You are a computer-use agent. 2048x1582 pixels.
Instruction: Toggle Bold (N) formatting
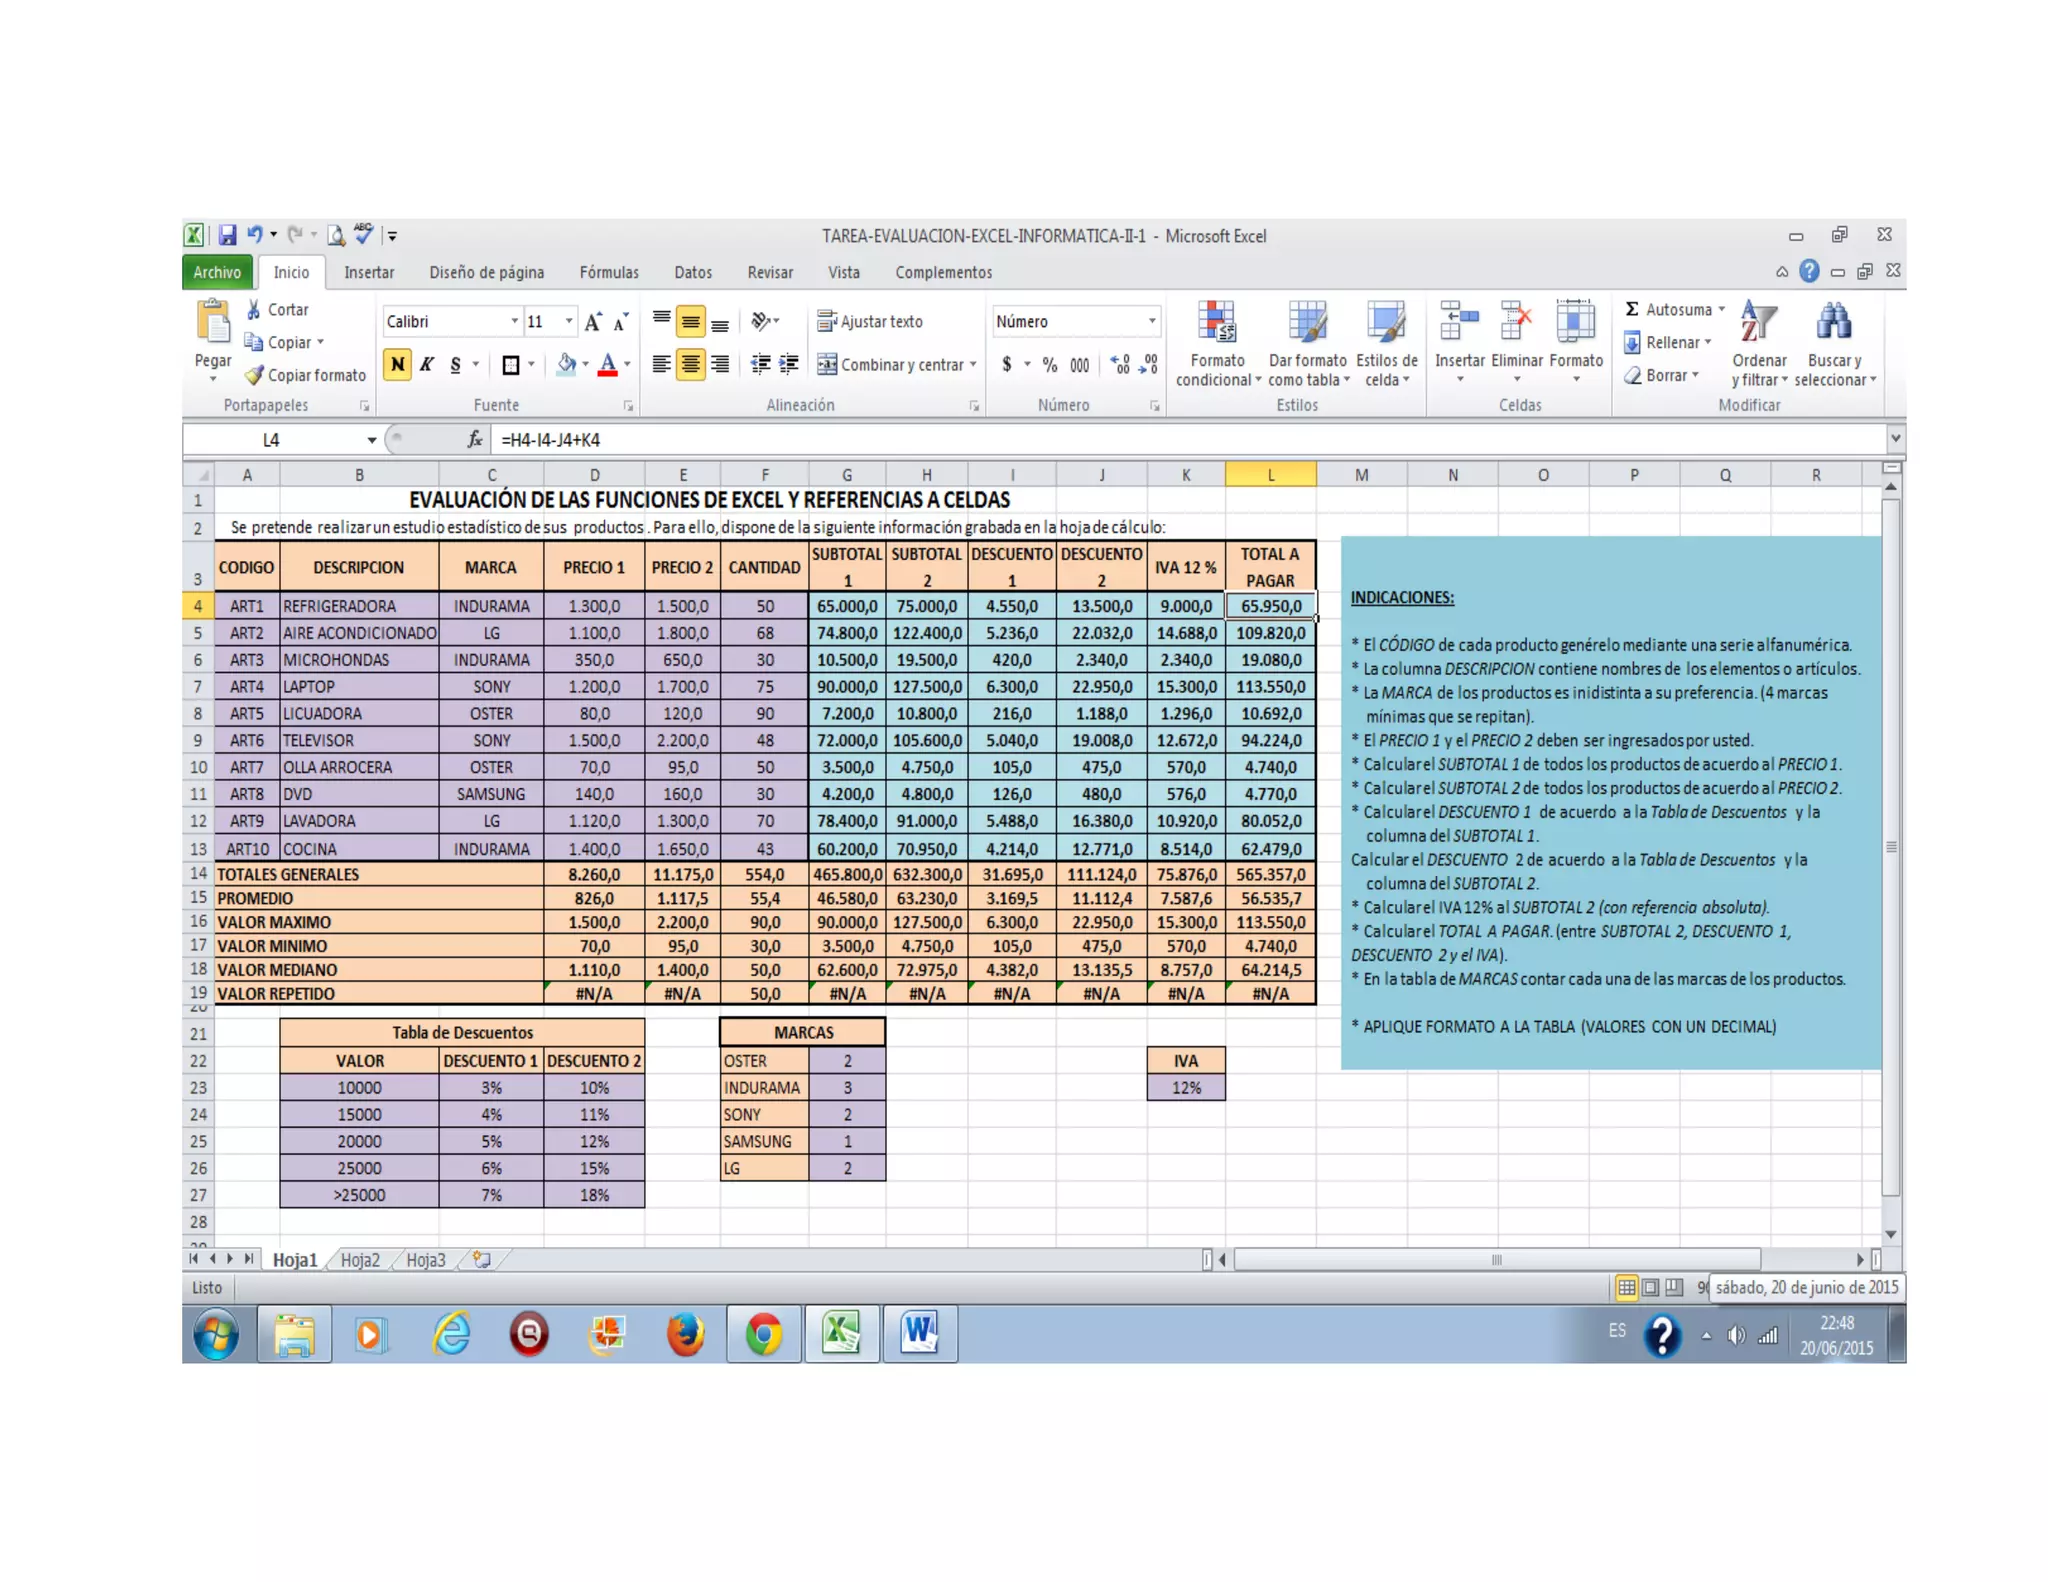(397, 364)
